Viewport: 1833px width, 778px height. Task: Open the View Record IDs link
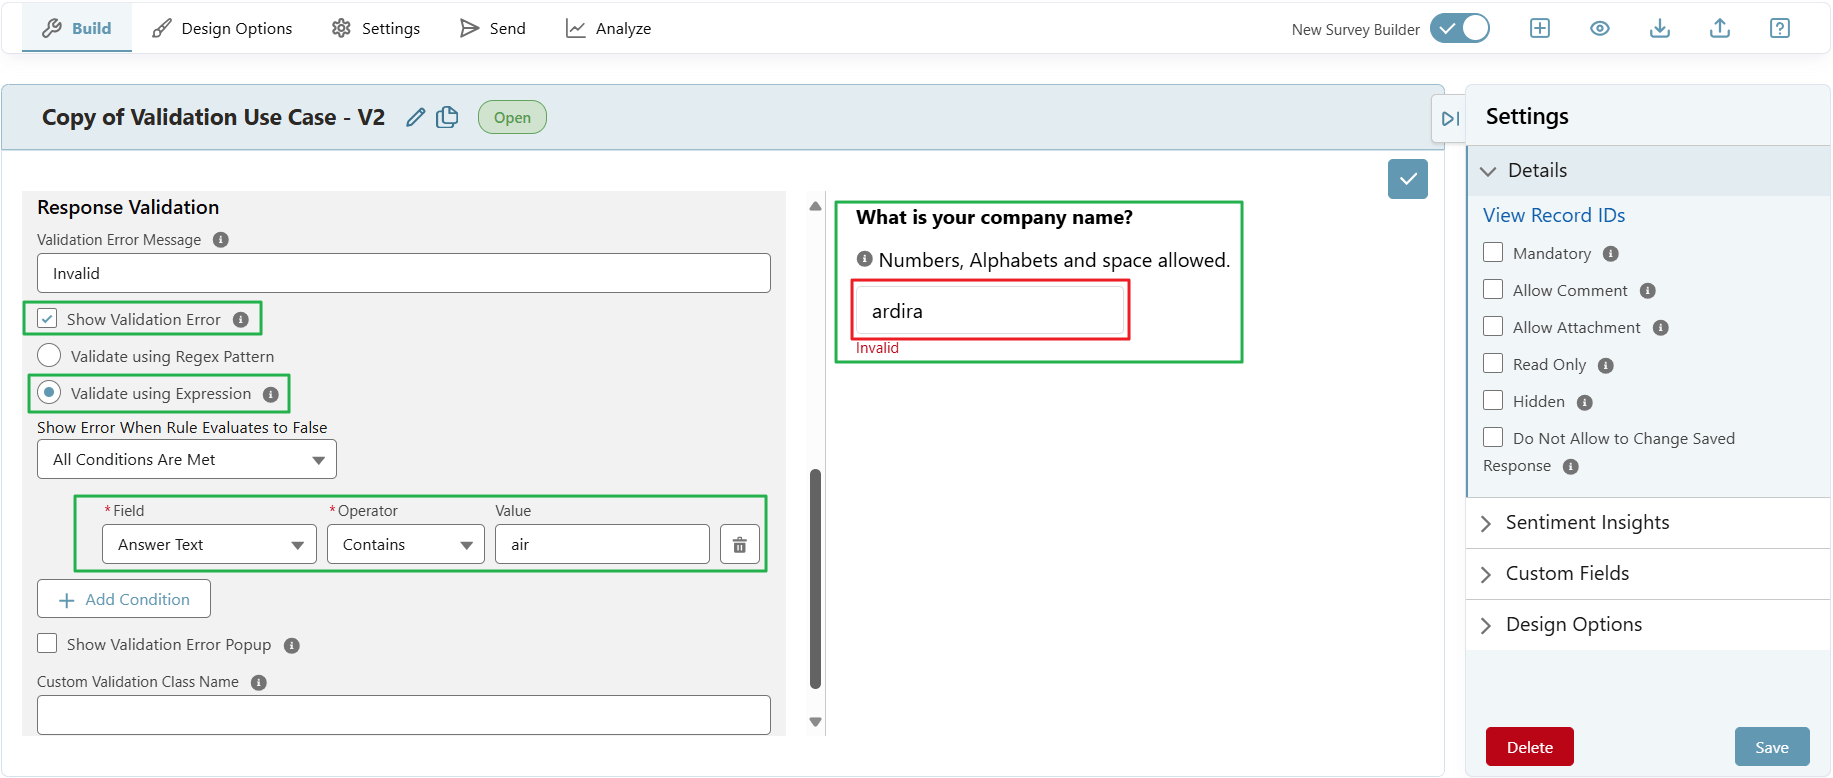tap(1554, 215)
